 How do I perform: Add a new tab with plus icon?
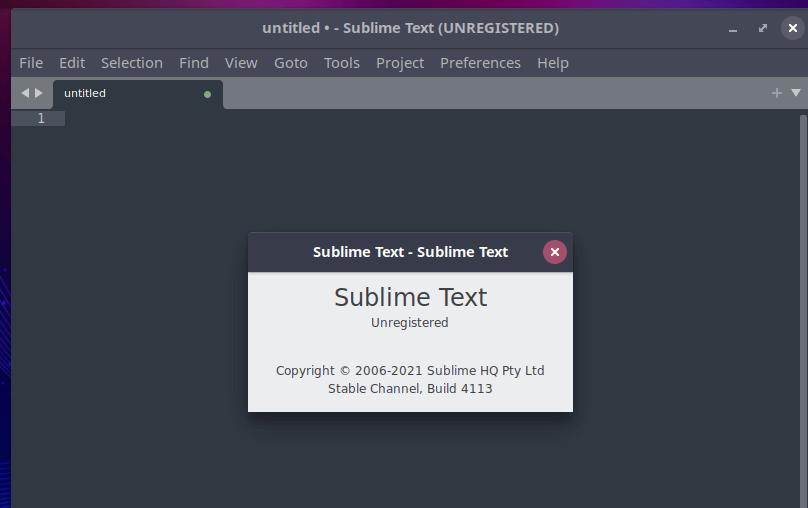click(x=777, y=93)
